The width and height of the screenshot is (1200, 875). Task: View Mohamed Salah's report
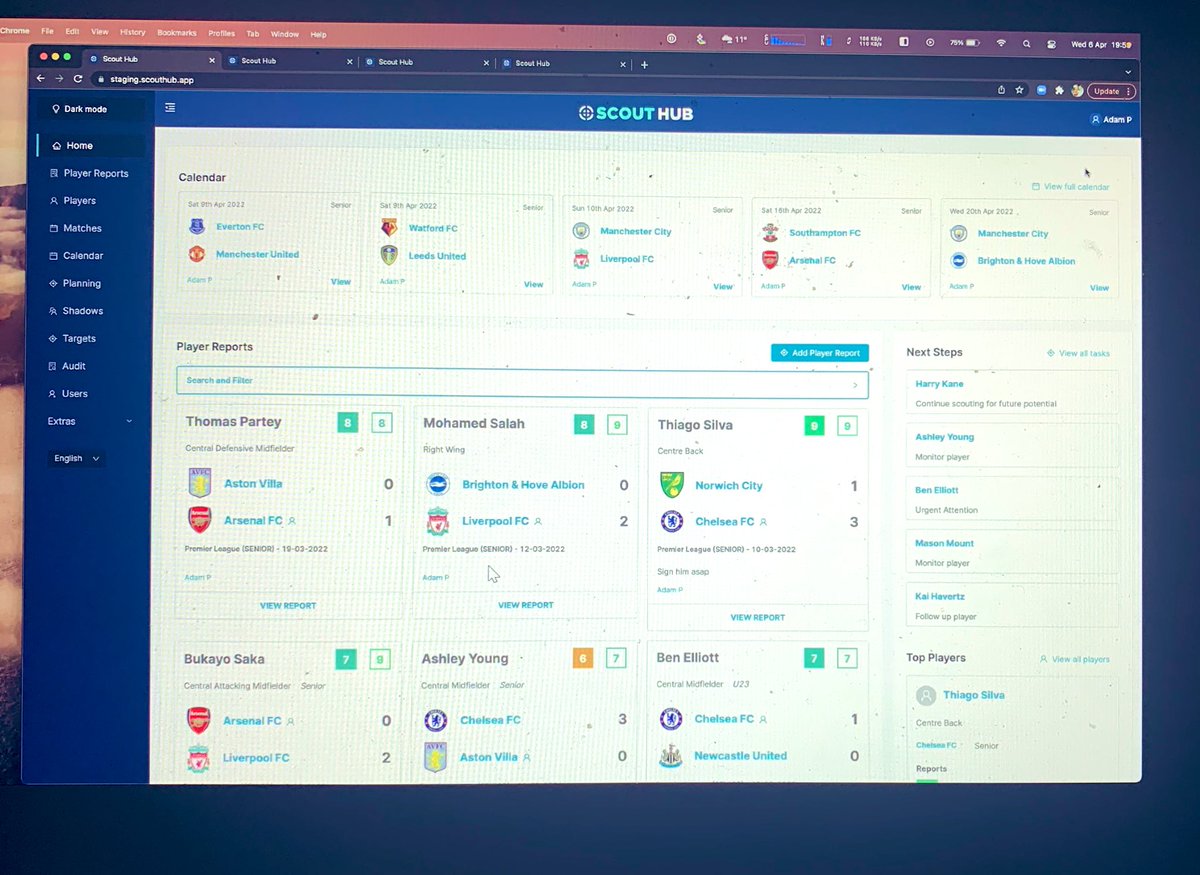[524, 604]
